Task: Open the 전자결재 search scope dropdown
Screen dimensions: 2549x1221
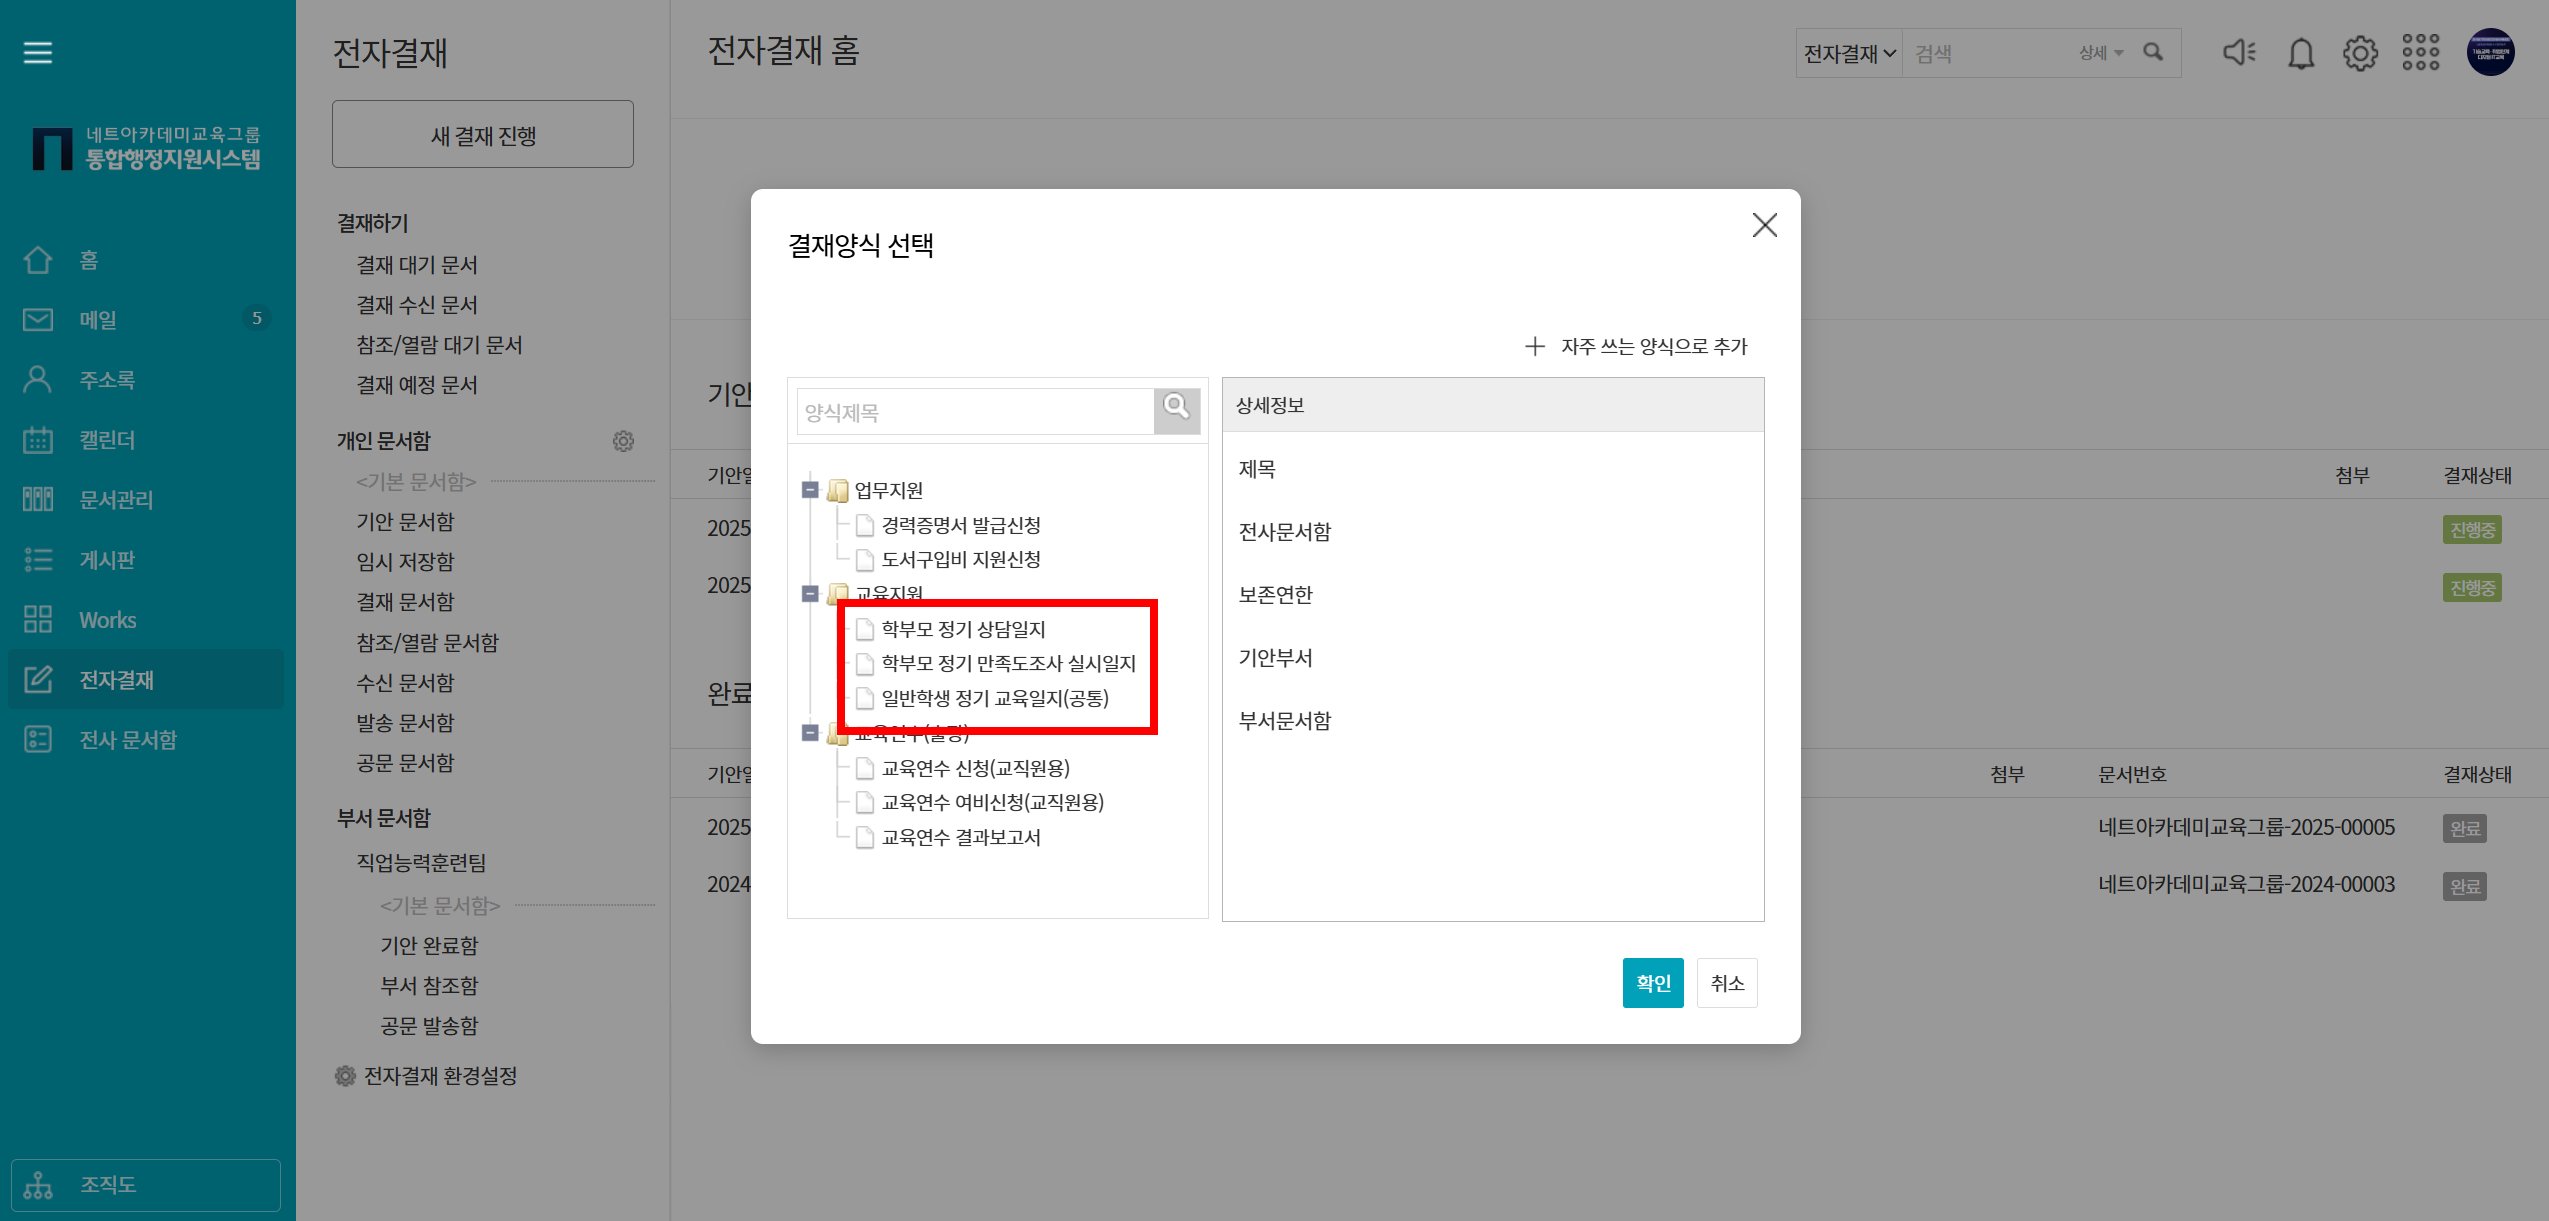Action: (x=1849, y=54)
